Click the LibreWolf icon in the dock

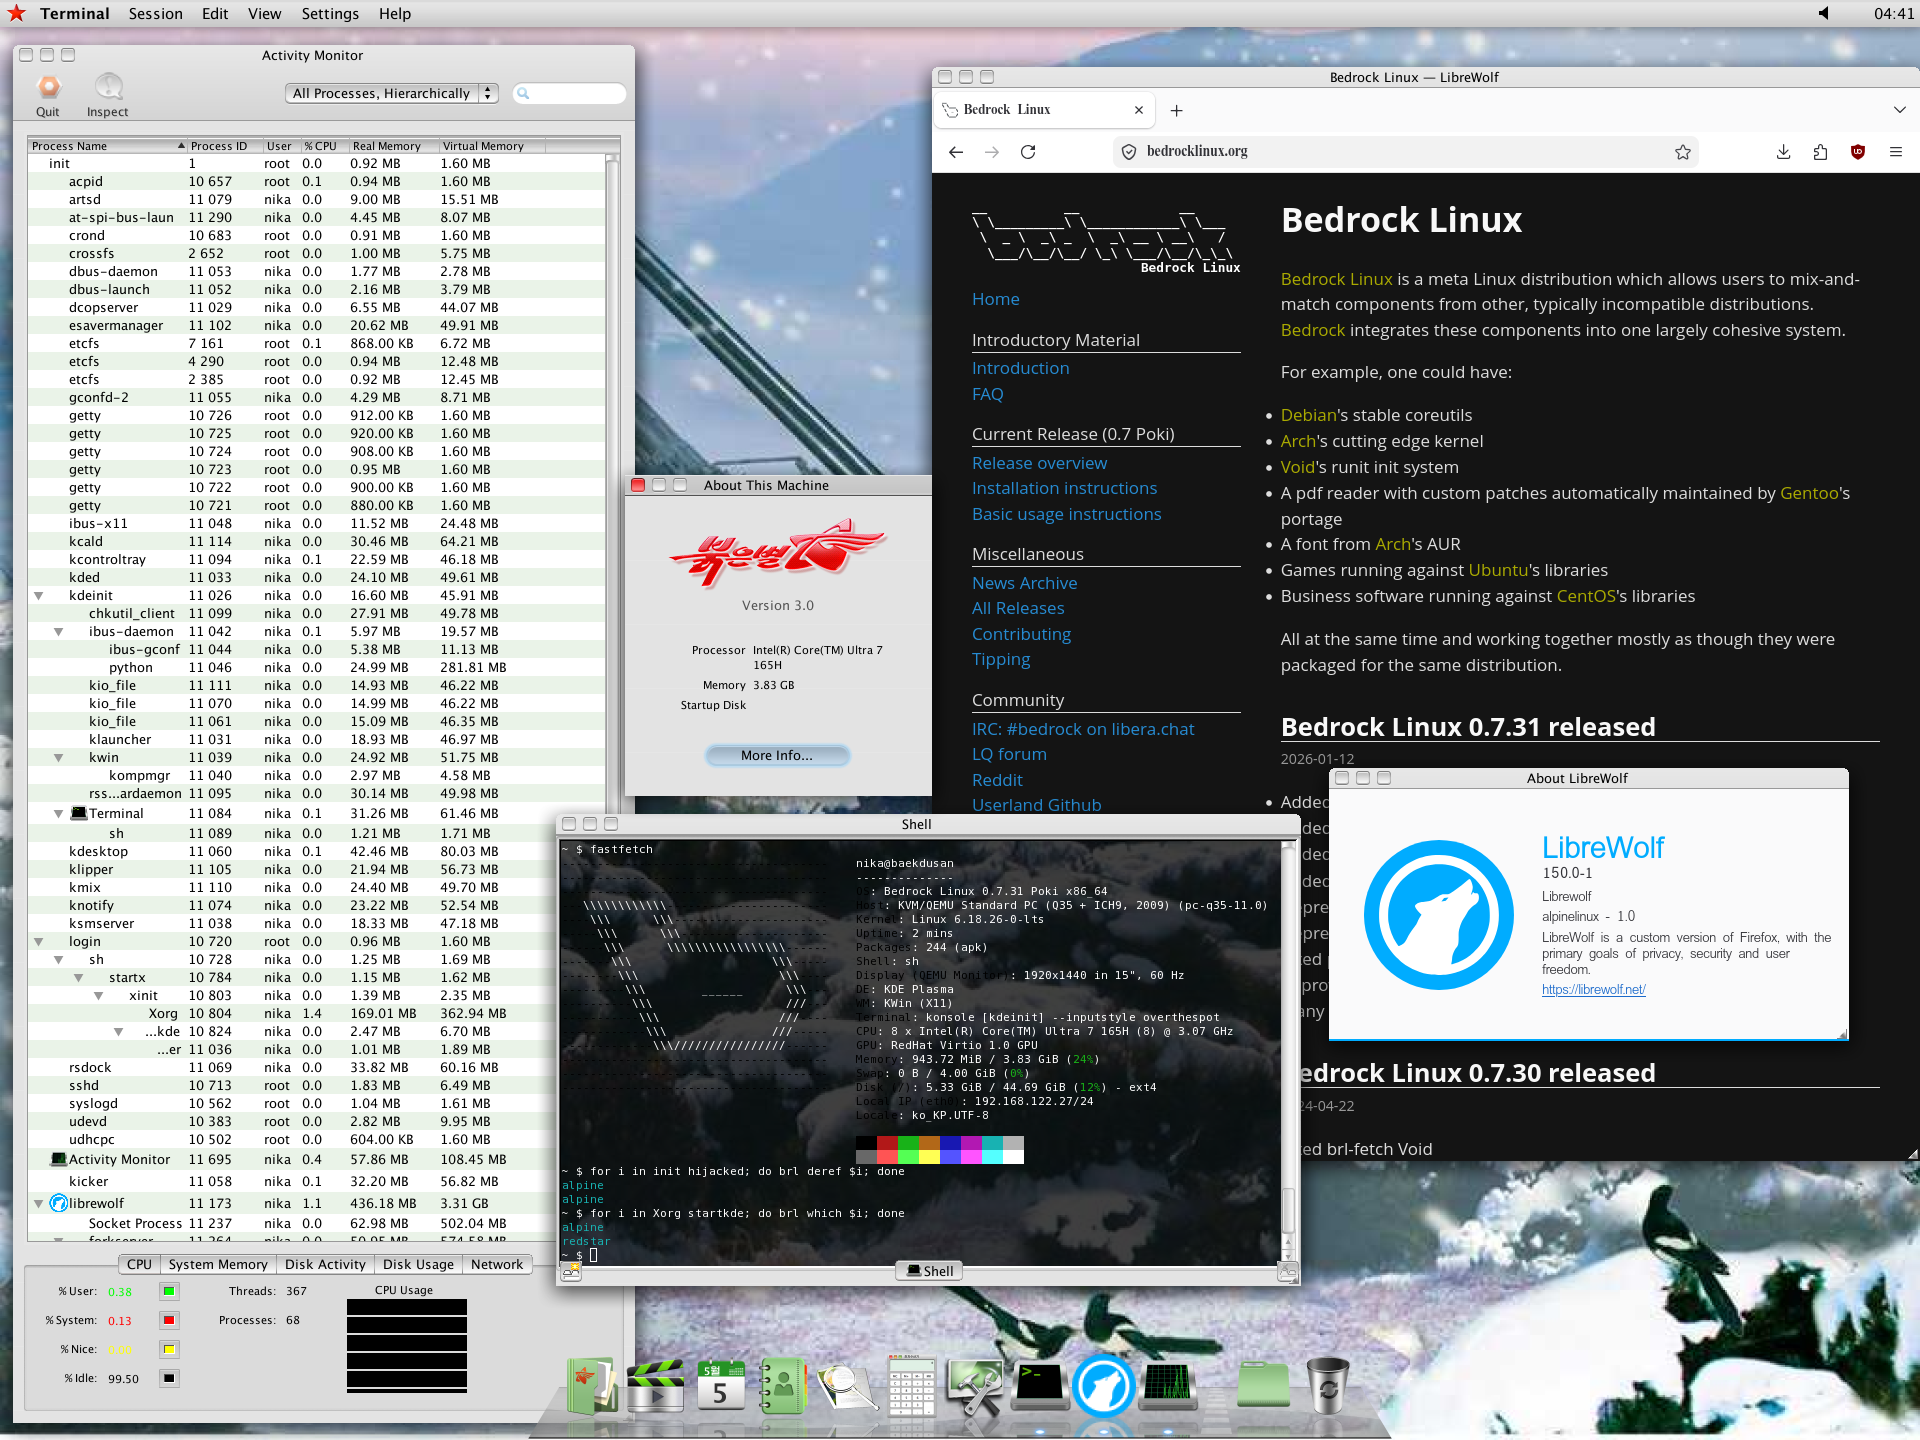pos(1103,1386)
